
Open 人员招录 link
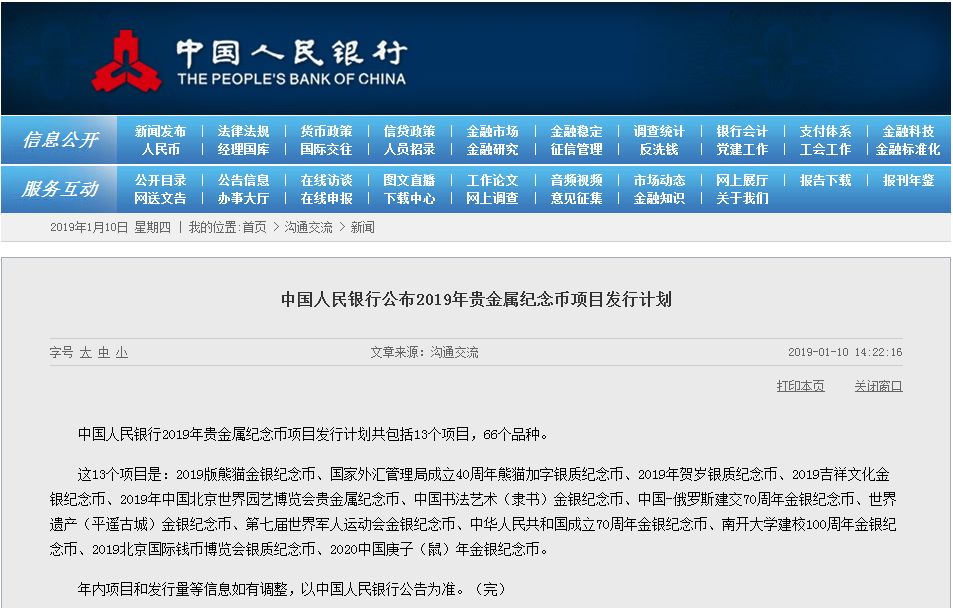pos(410,149)
